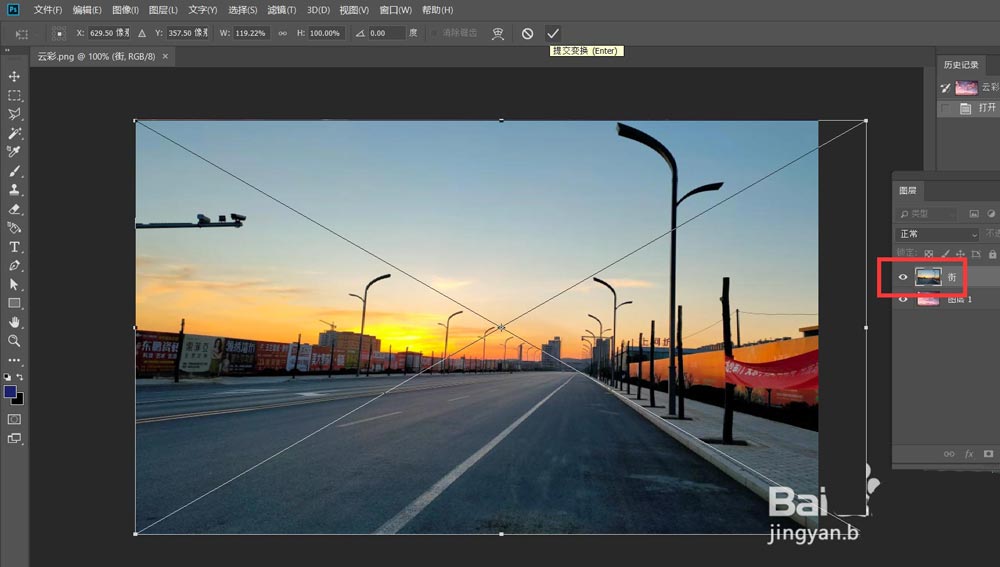Image resolution: width=1000 pixels, height=567 pixels.
Task: Lock transparent pixels
Action: (929, 254)
